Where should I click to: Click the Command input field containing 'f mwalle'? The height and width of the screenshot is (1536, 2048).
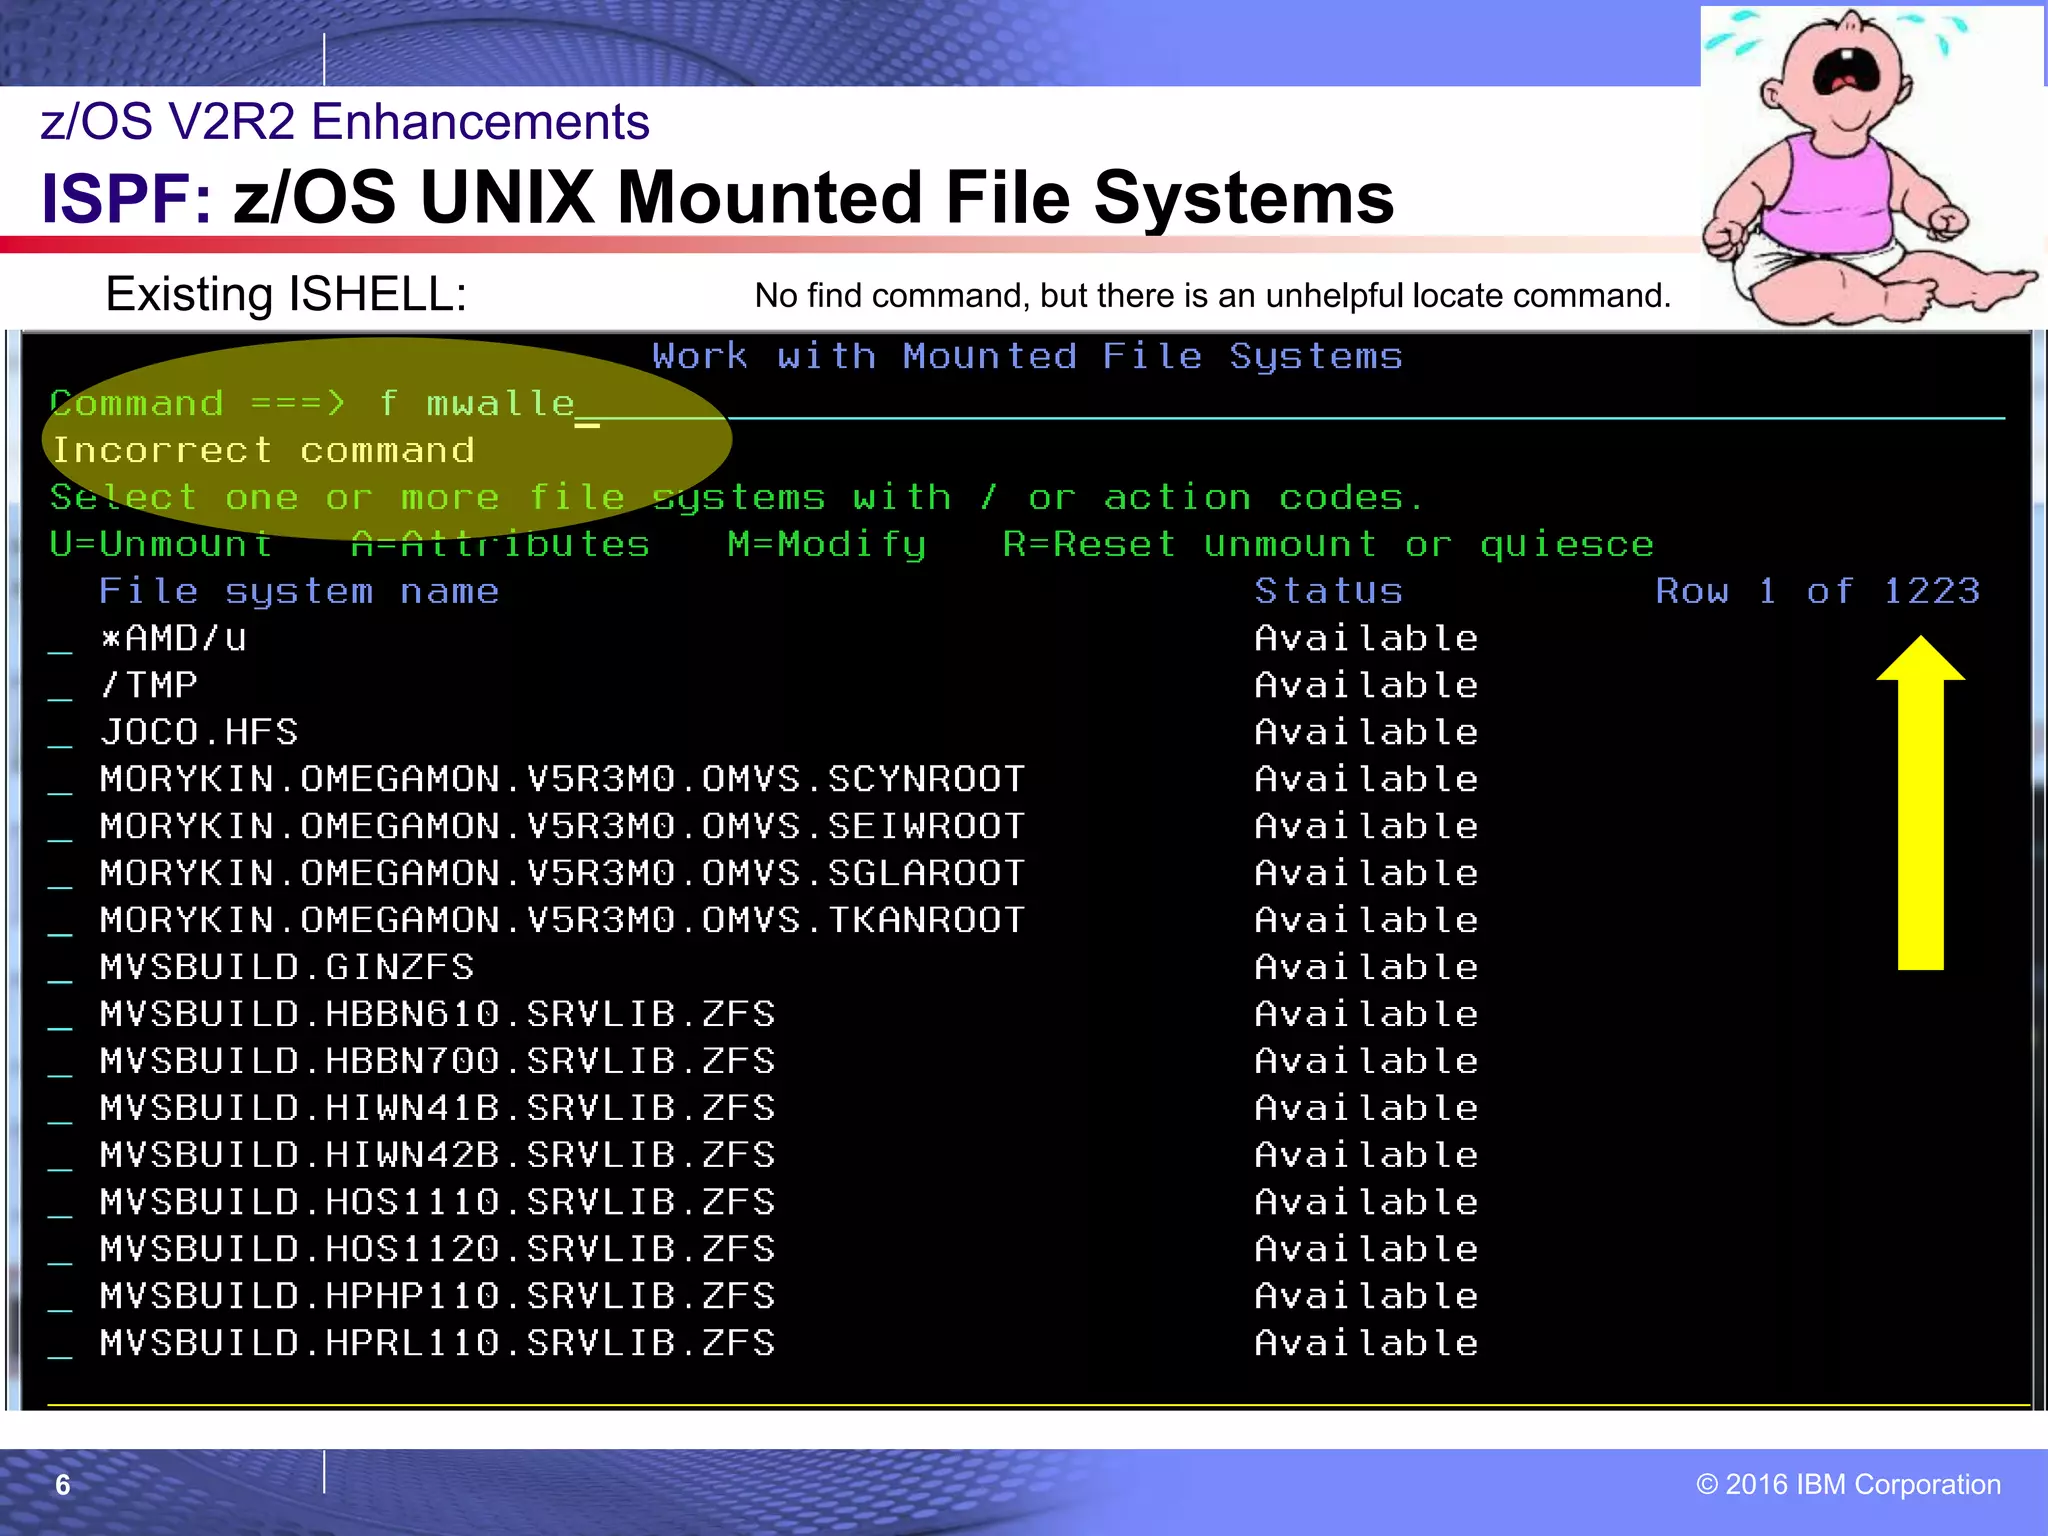point(1190,404)
